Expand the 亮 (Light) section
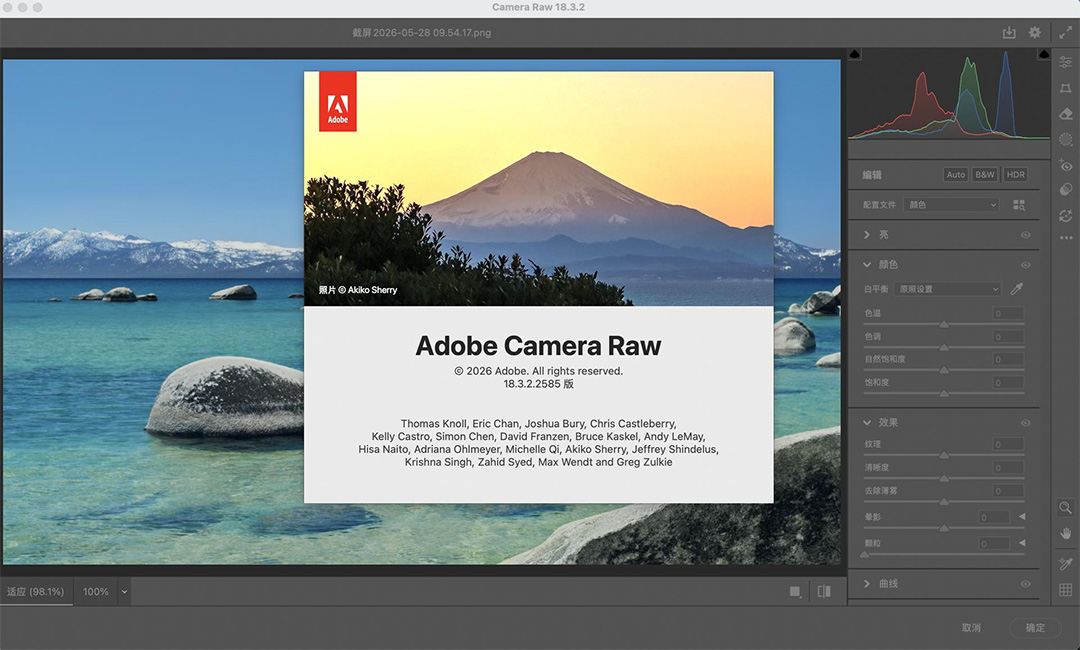The width and height of the screenshot is (1080, 650). 867,235
